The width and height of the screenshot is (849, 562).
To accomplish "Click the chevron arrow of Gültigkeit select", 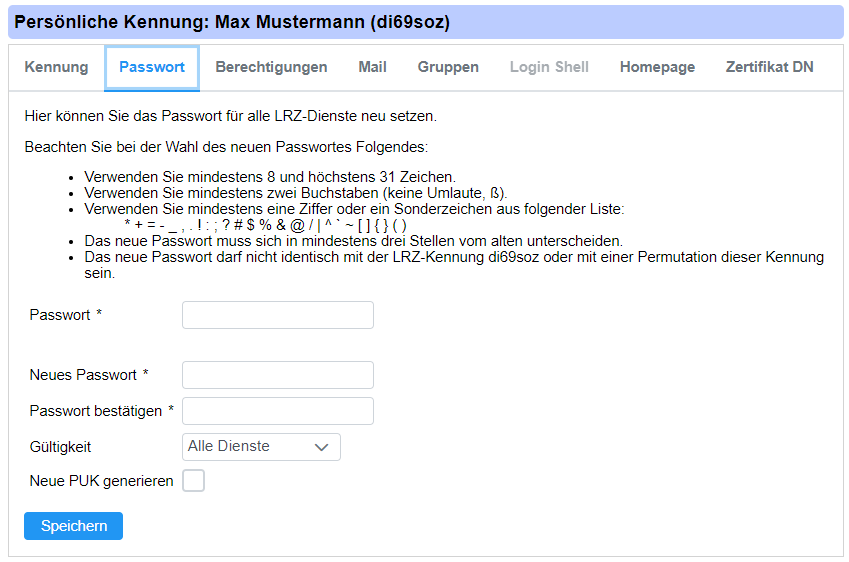I will [x=322, y=447].
